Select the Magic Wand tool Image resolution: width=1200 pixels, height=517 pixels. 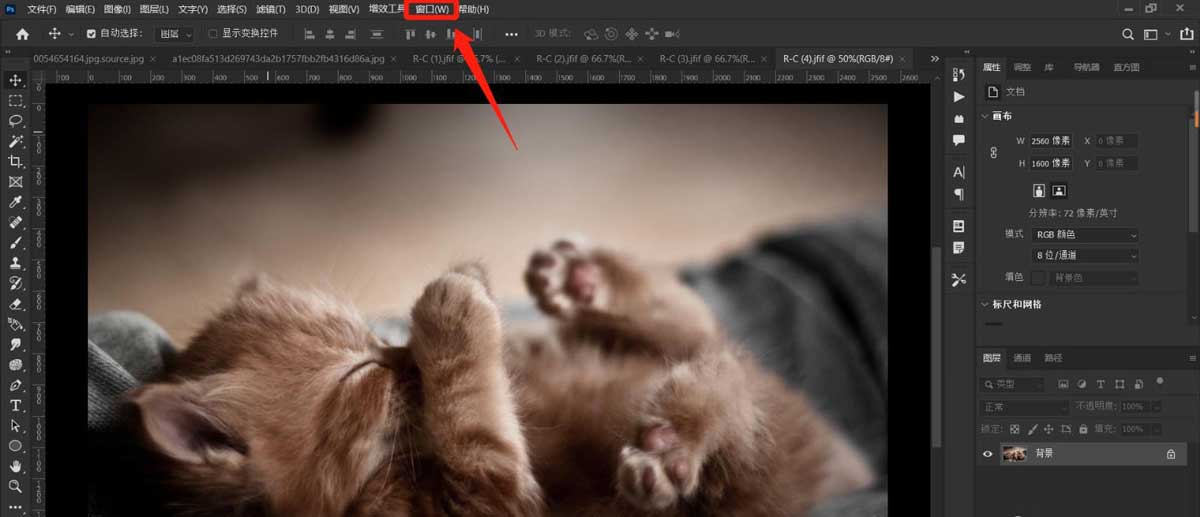pos(15,141)
